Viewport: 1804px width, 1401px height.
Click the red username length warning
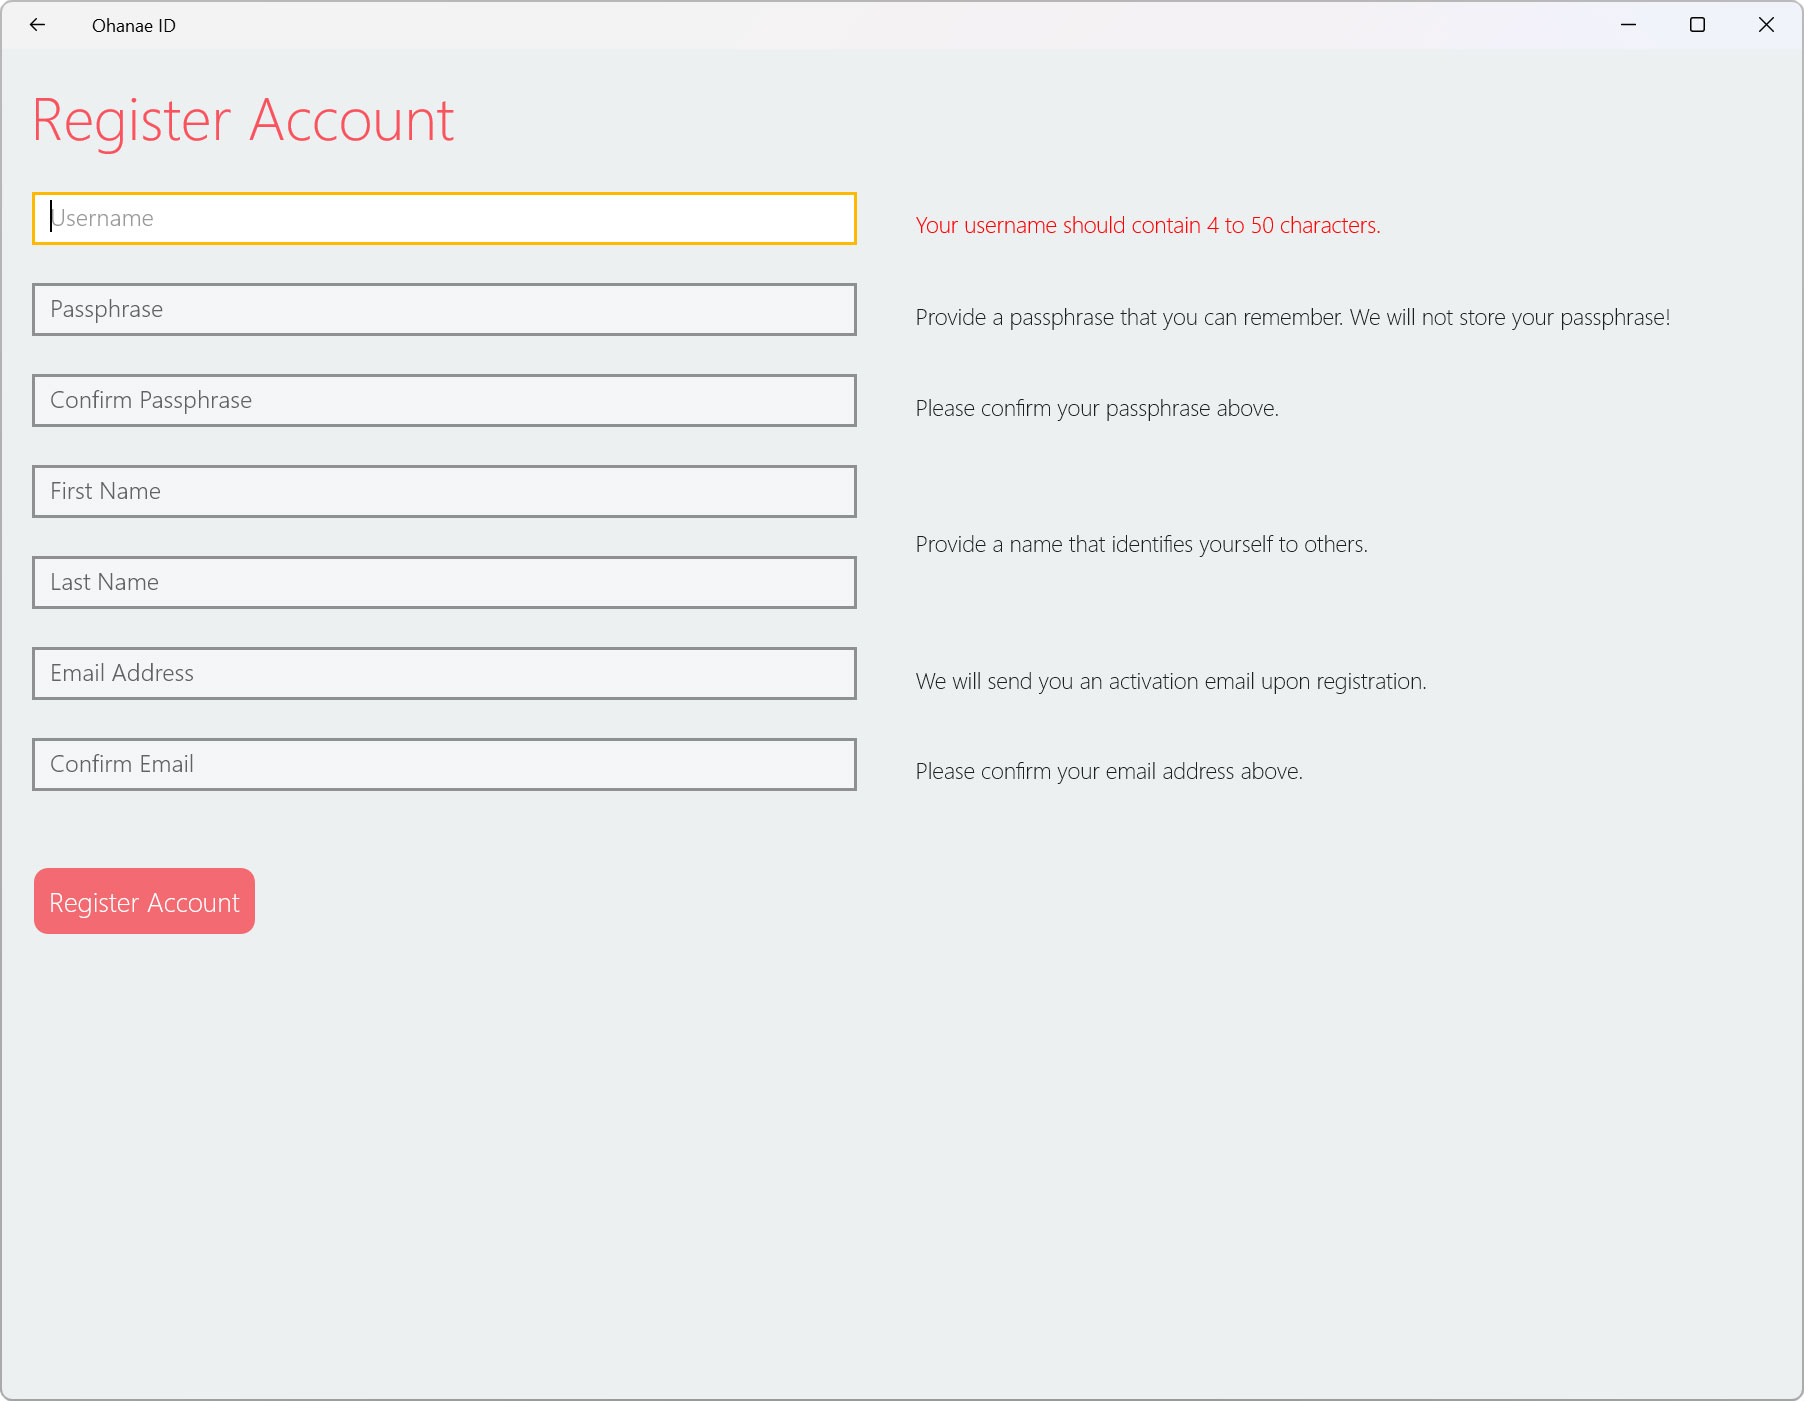pos(1148,226)
